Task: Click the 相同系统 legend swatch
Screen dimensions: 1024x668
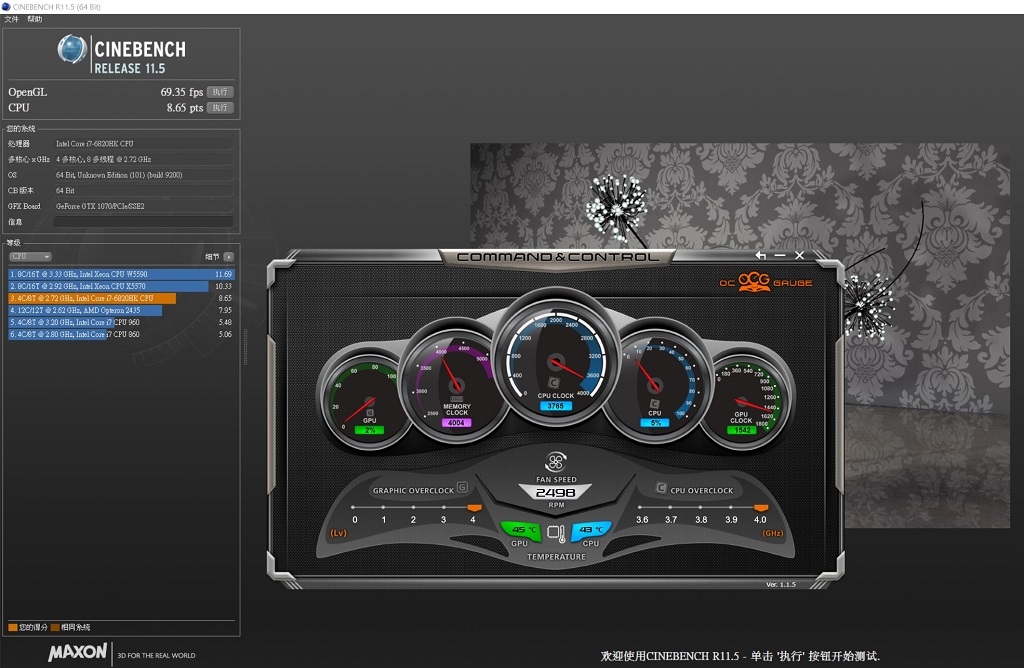Action: click(x=55, y=628)
